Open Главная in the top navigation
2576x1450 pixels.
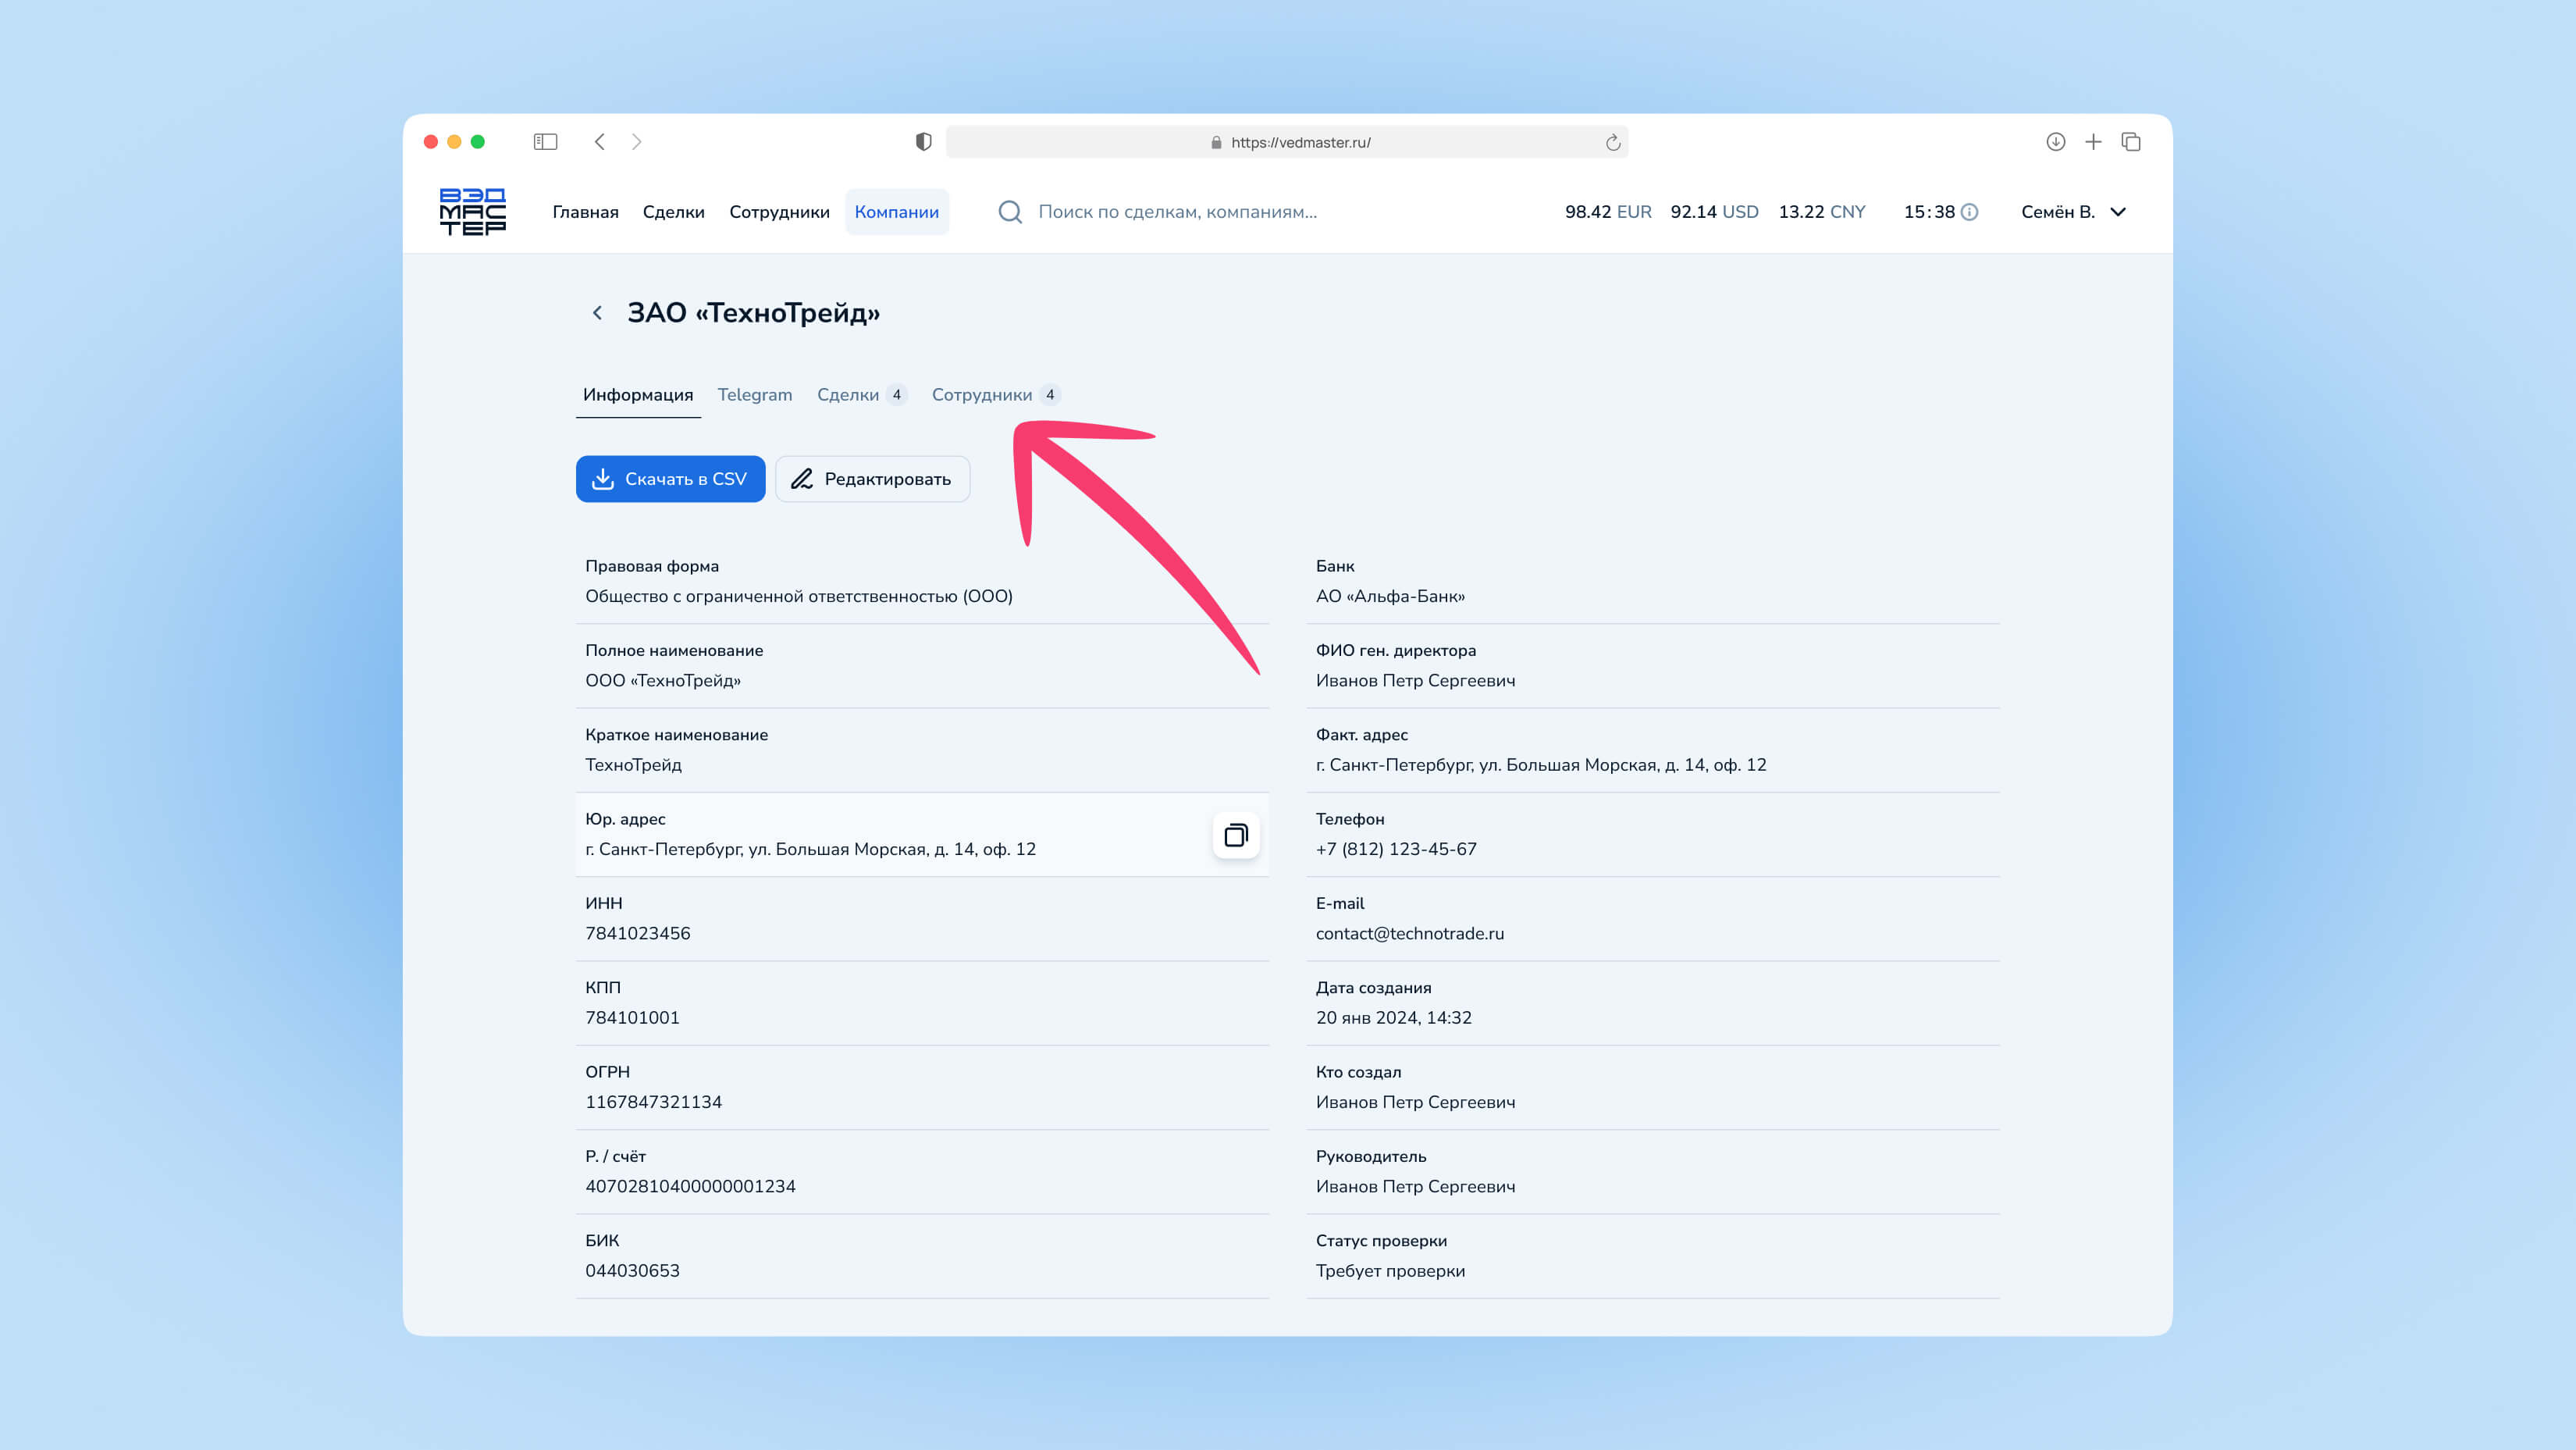point(585,212)
